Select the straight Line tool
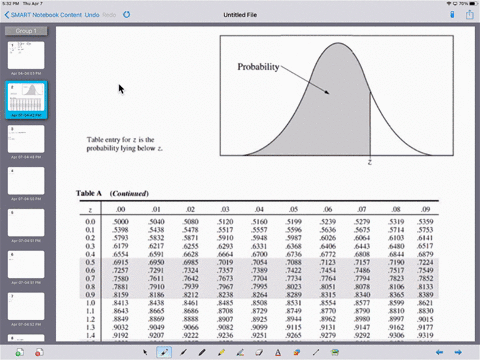 pyautogui.click(x=316, y=352)
